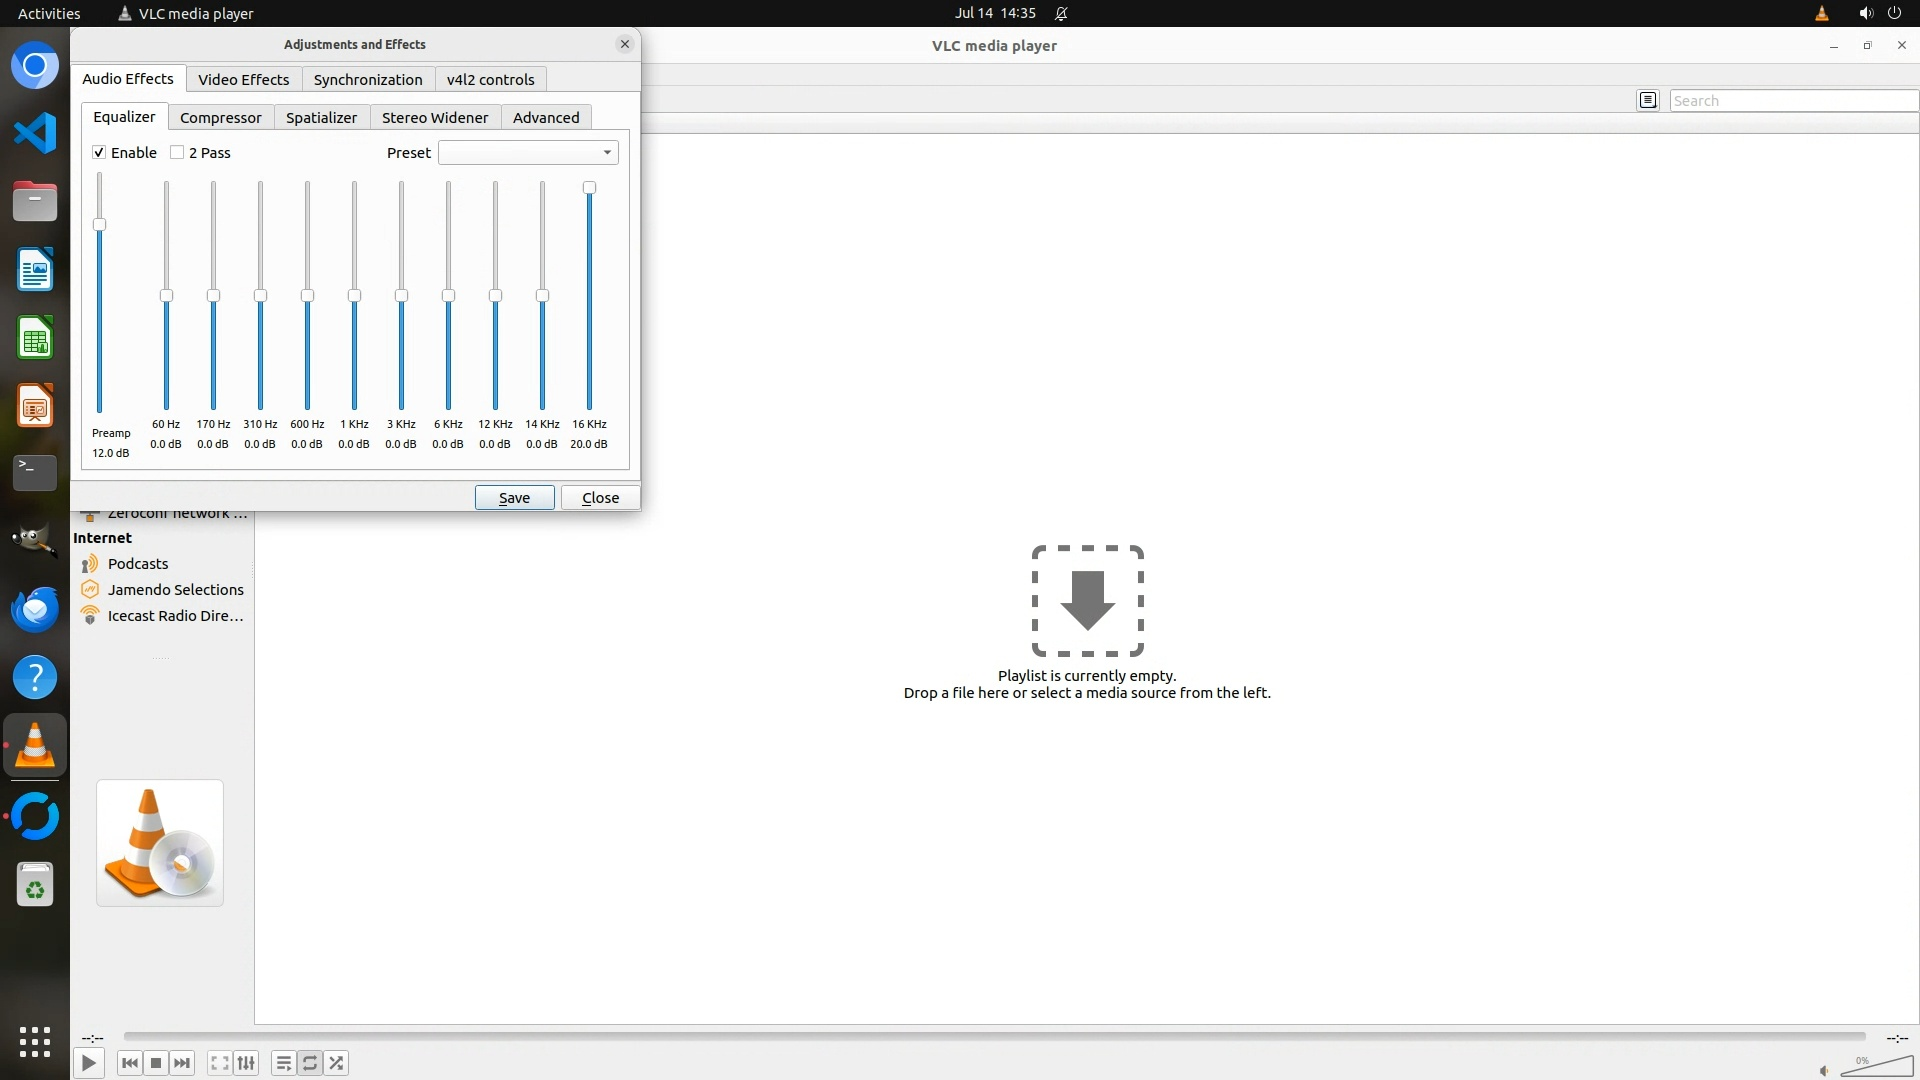The image size is (1920, 1080).
Task: Click the Close button in effects dialog
Action: tap(600, 497)
